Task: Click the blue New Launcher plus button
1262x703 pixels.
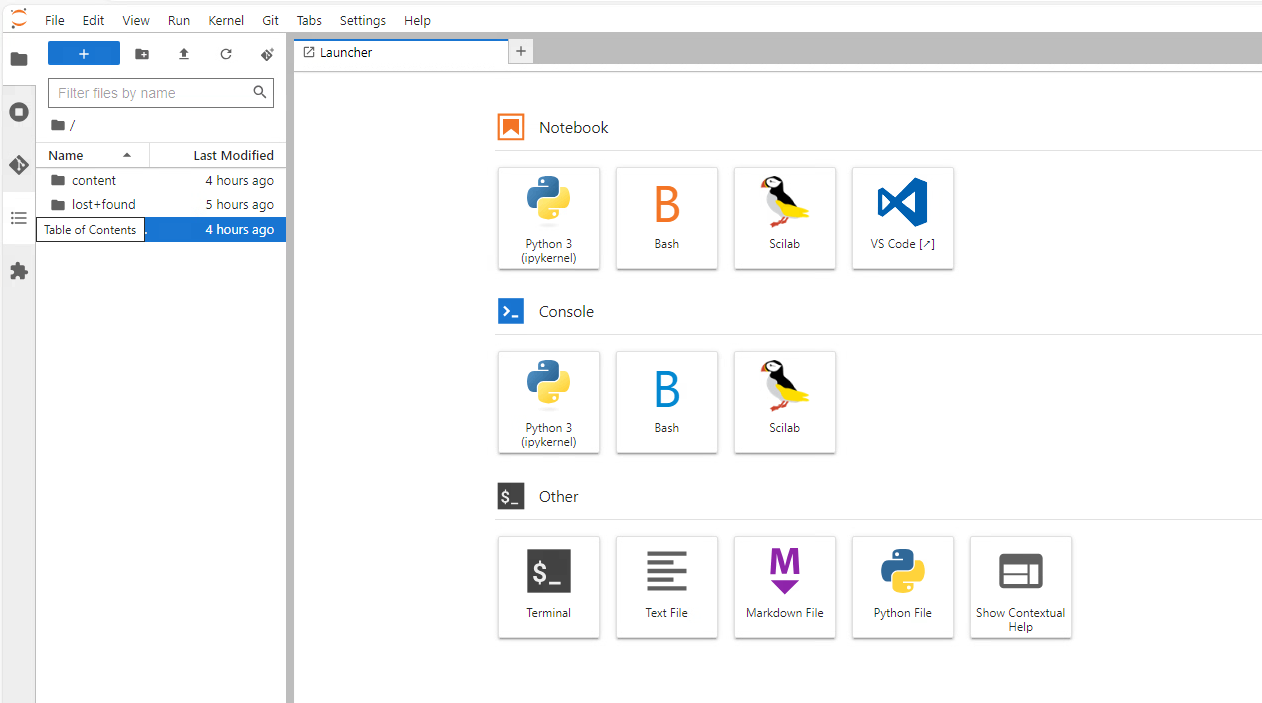Action: (x=84, y=54)
